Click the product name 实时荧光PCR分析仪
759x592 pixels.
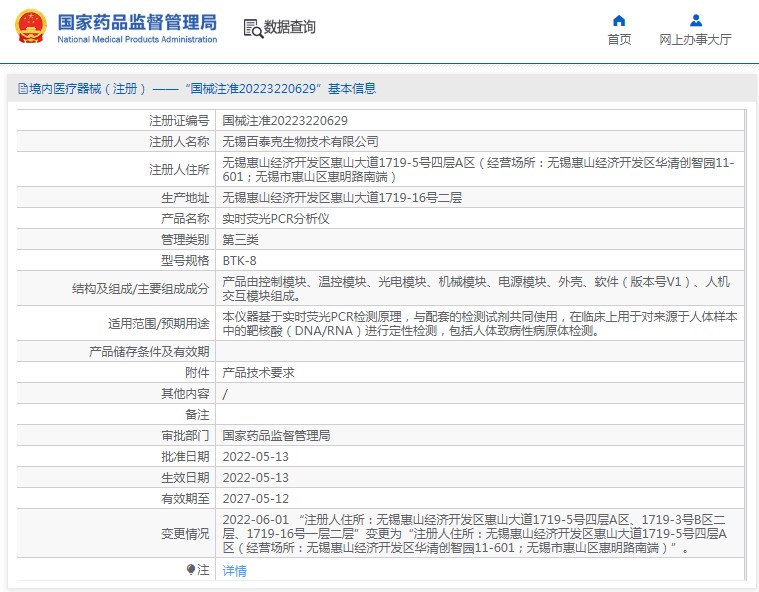275,218
